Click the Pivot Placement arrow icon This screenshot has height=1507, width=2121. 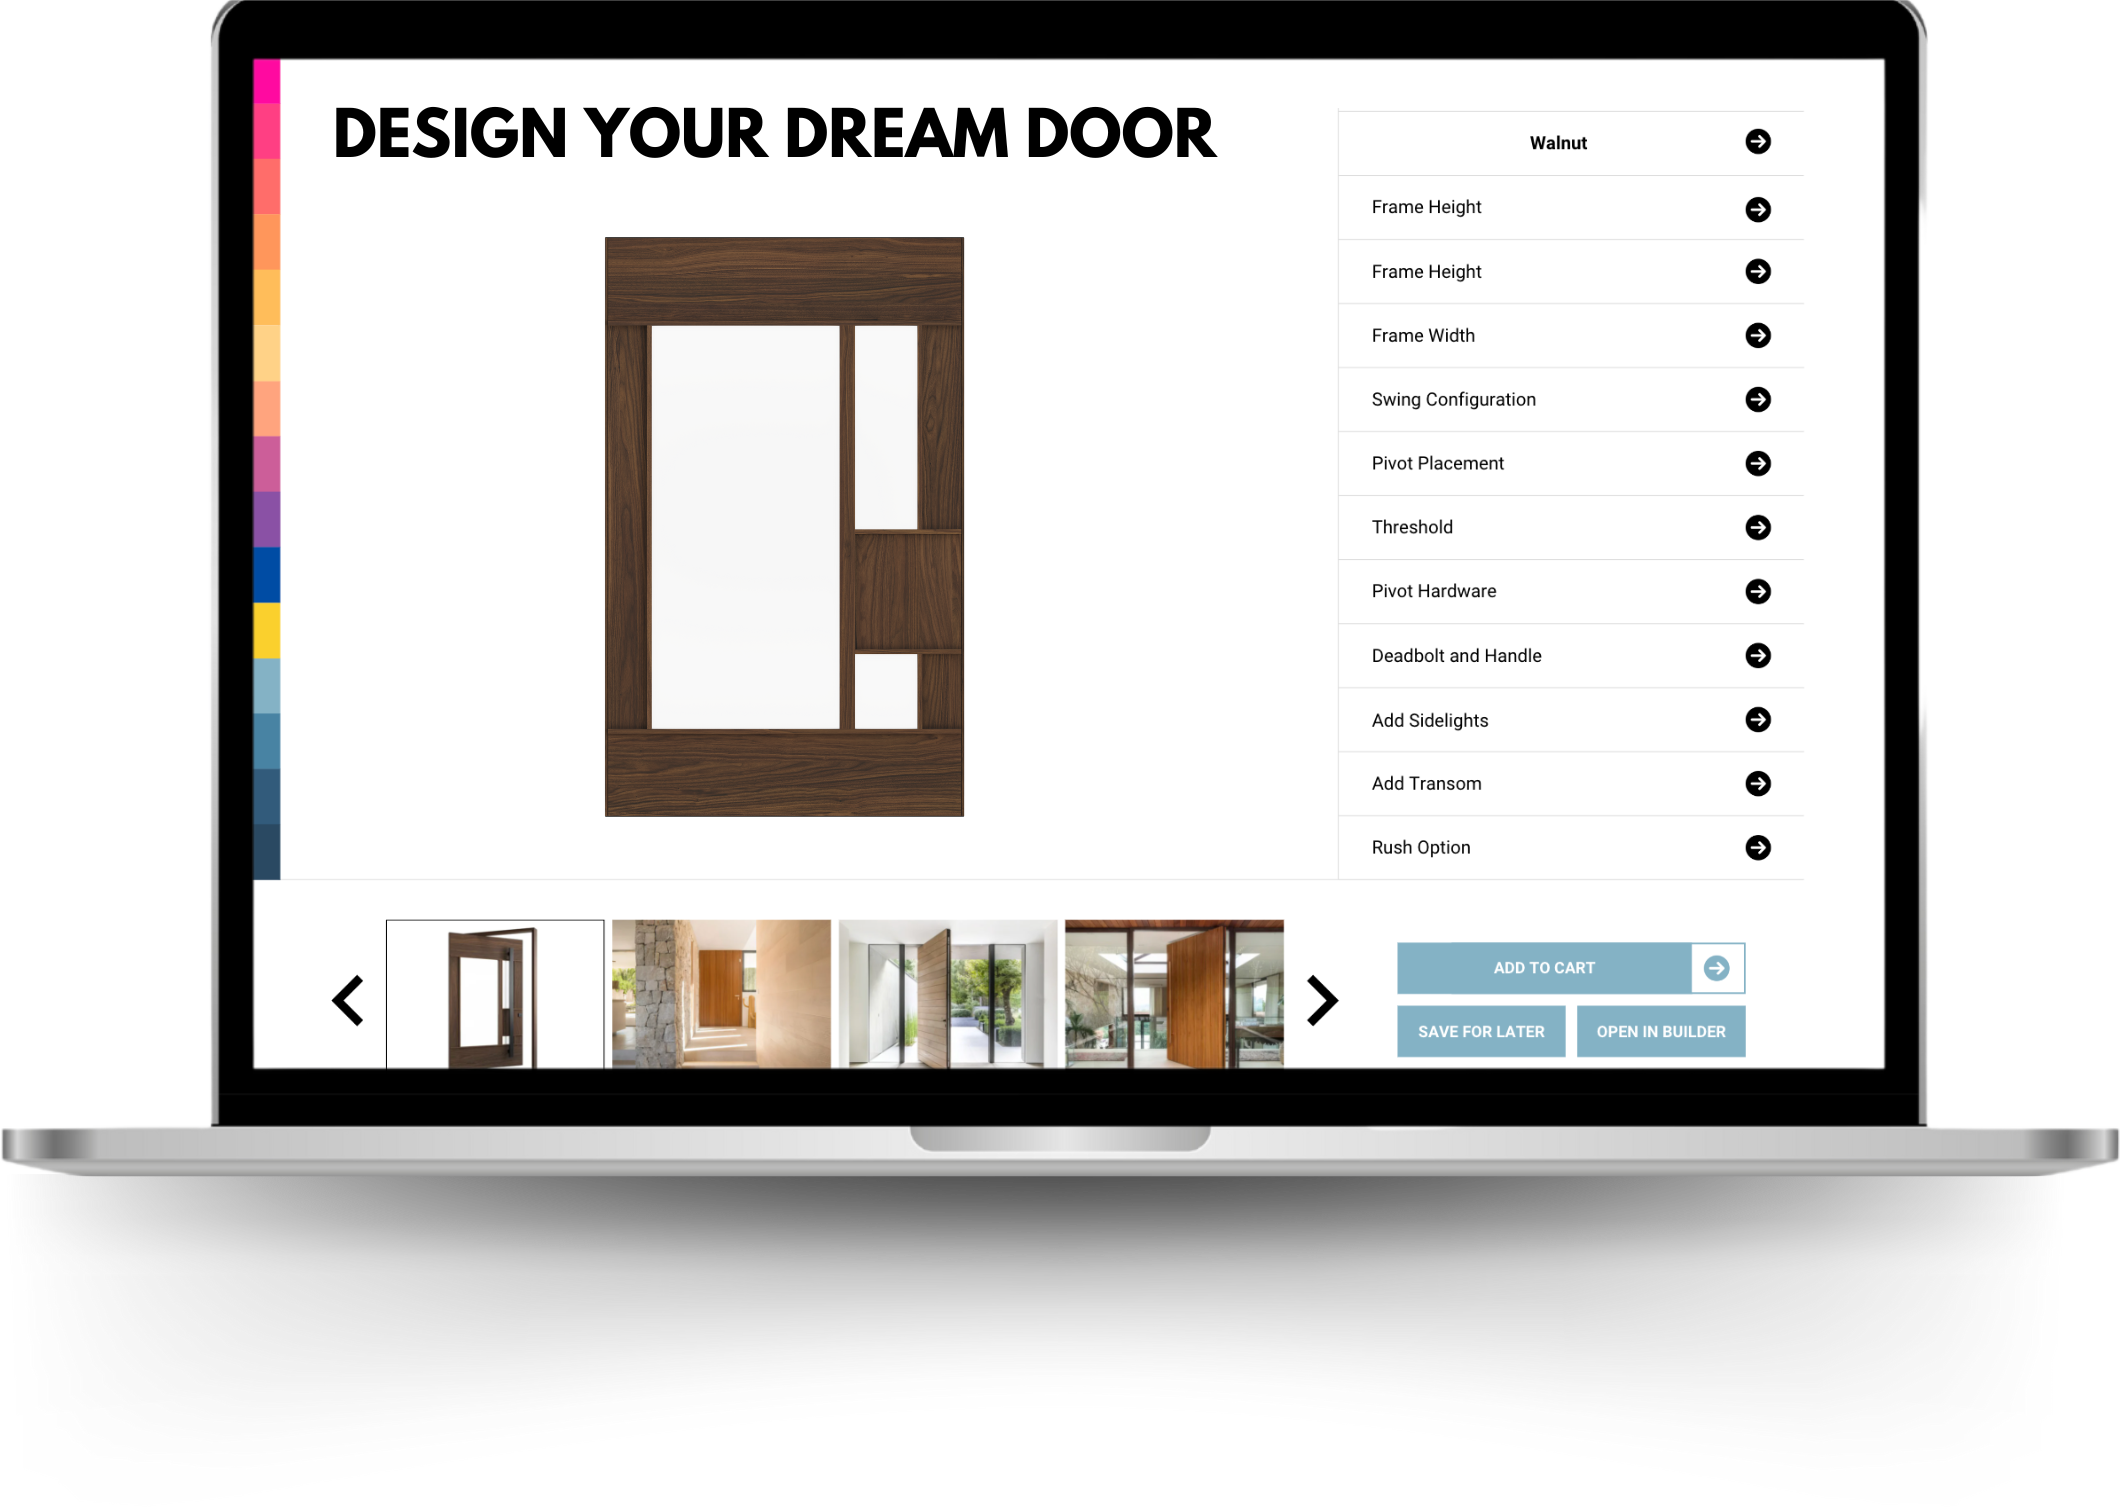point(1759,463)
